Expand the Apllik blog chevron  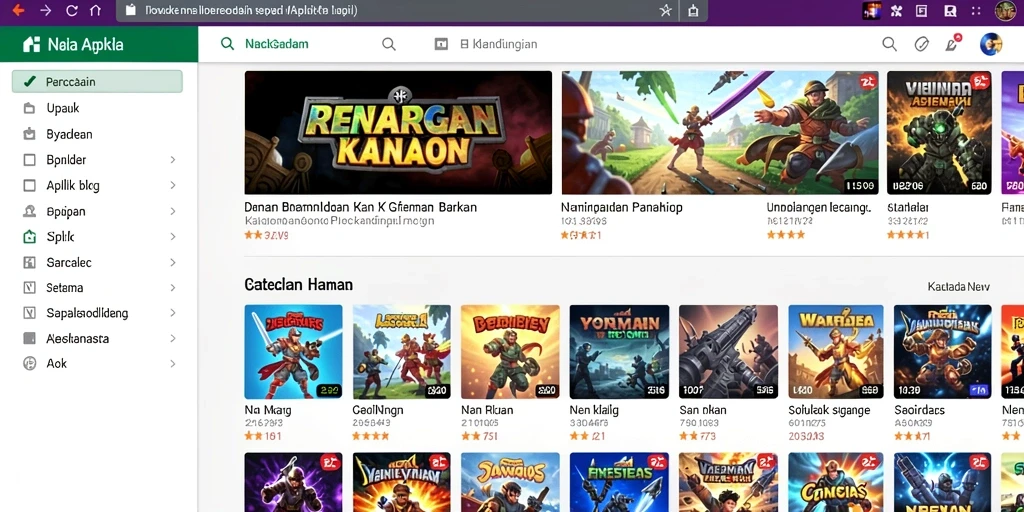point(173,185)
